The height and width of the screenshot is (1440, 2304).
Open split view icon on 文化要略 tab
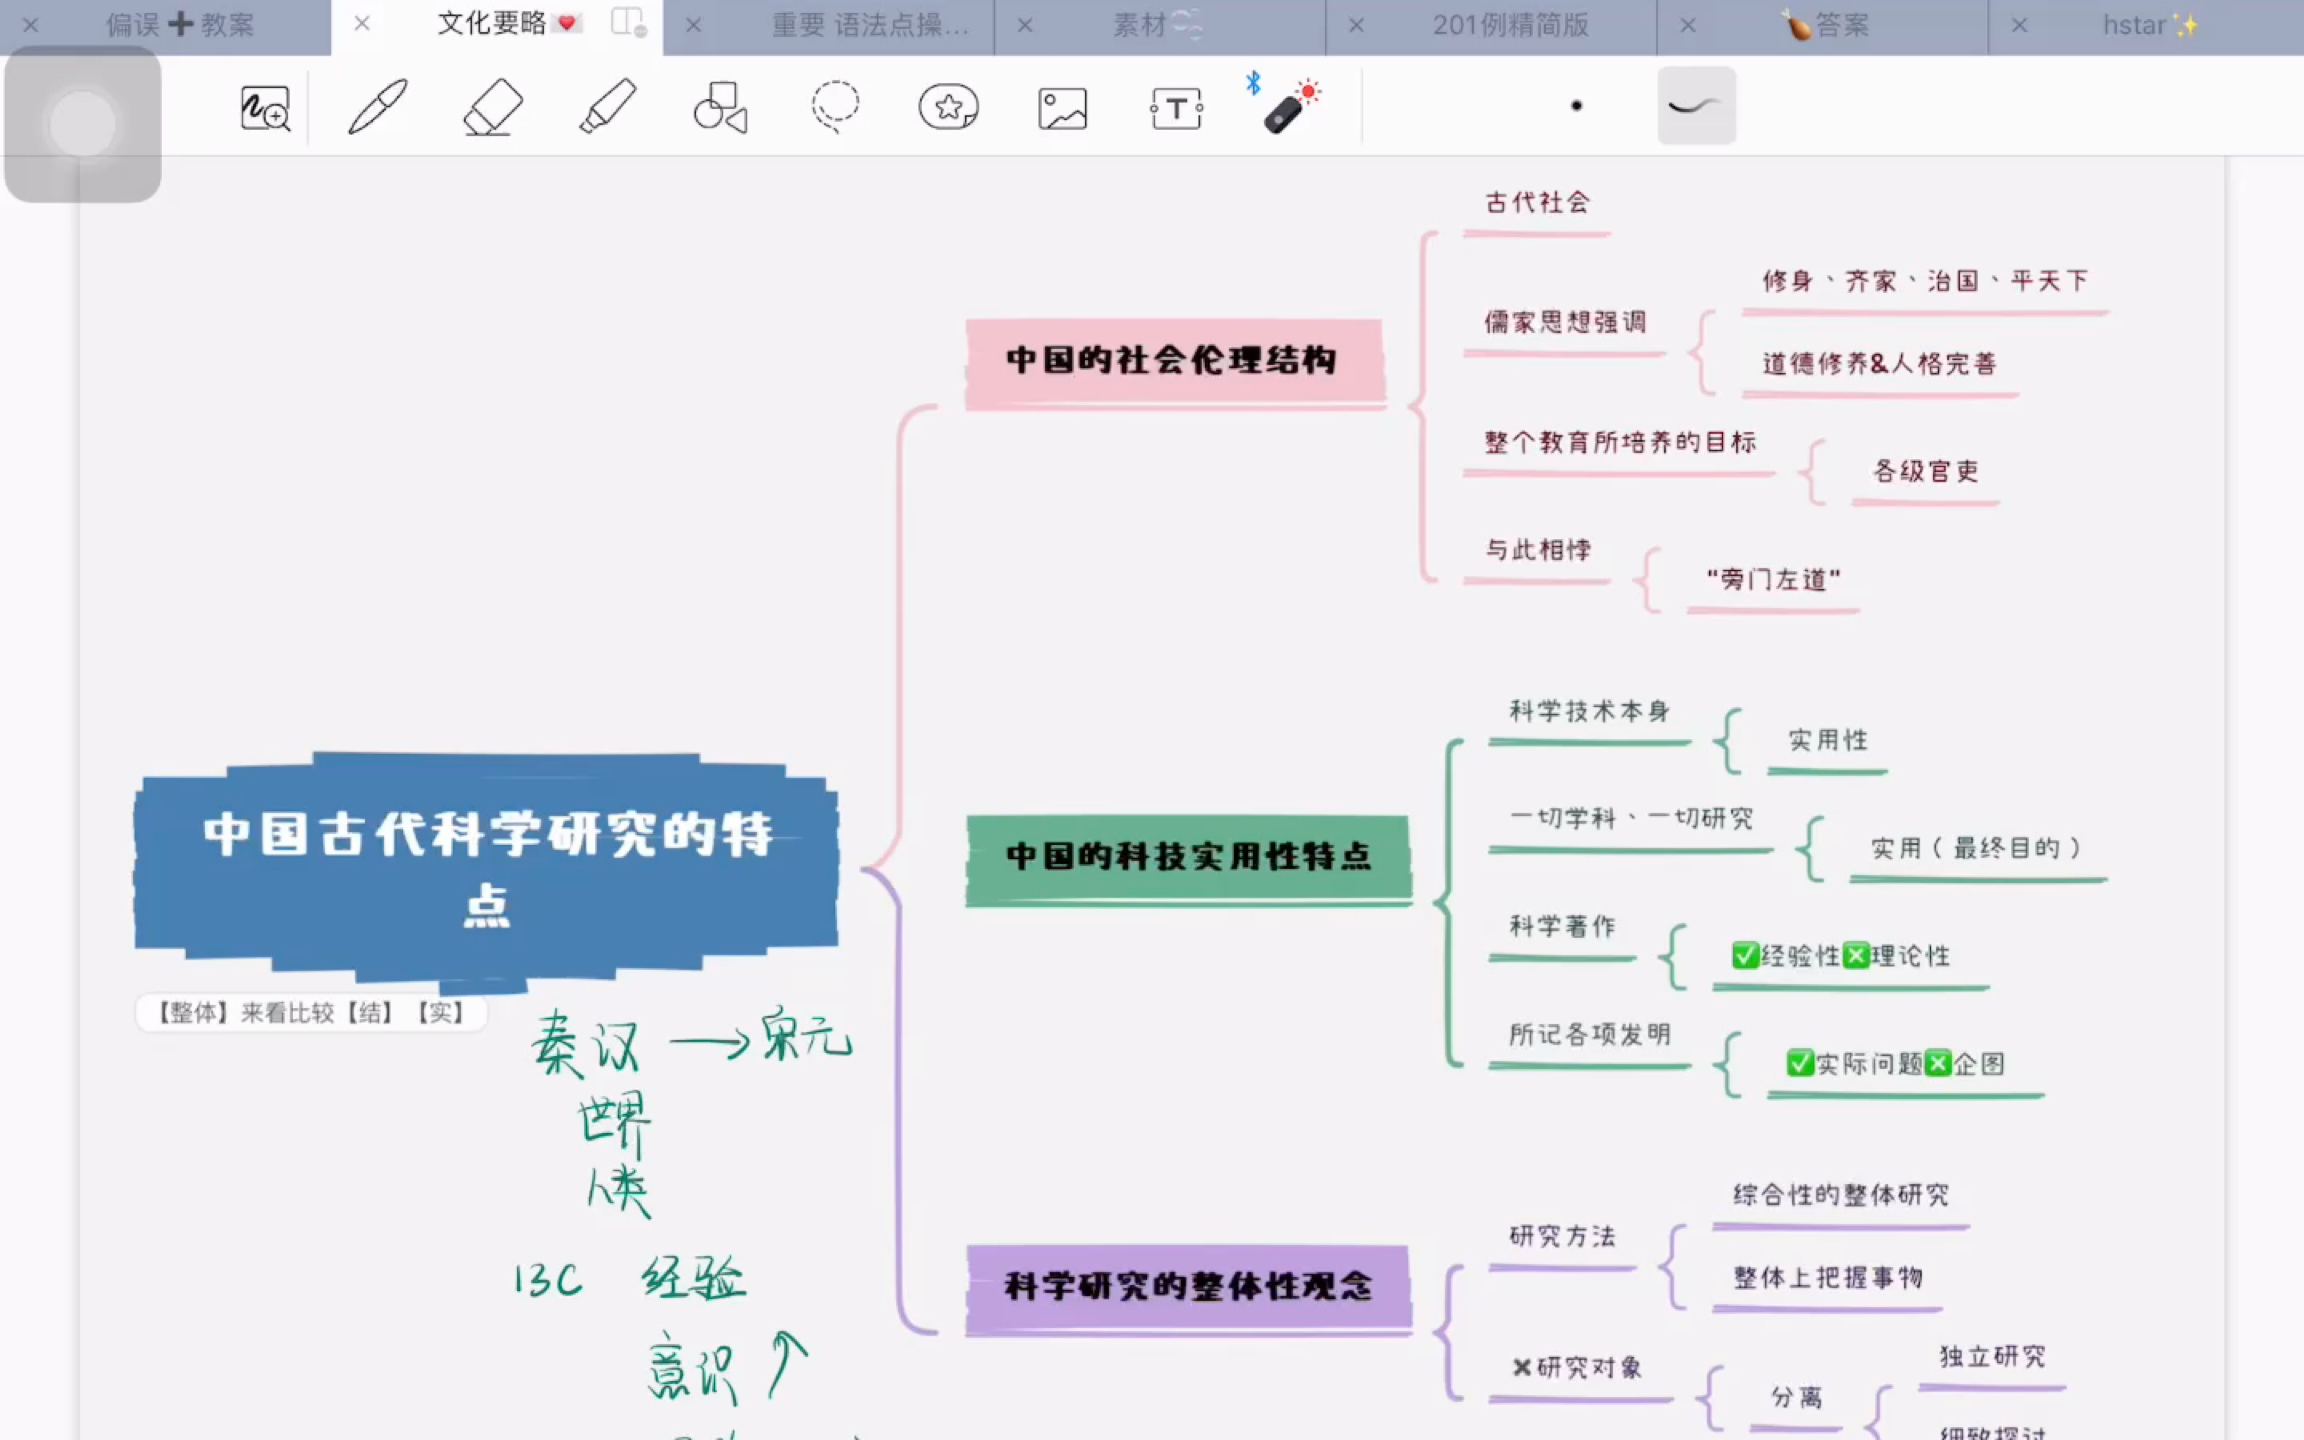click(x=629, y=23)
